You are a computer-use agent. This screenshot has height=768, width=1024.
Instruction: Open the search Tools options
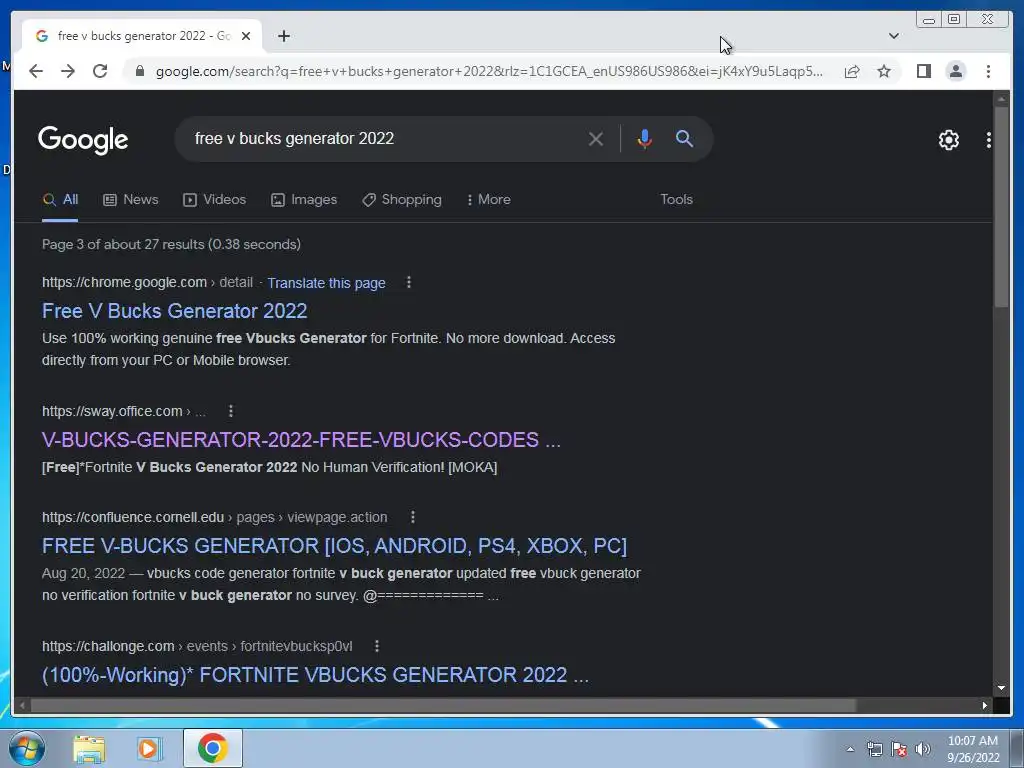[676, 200]
